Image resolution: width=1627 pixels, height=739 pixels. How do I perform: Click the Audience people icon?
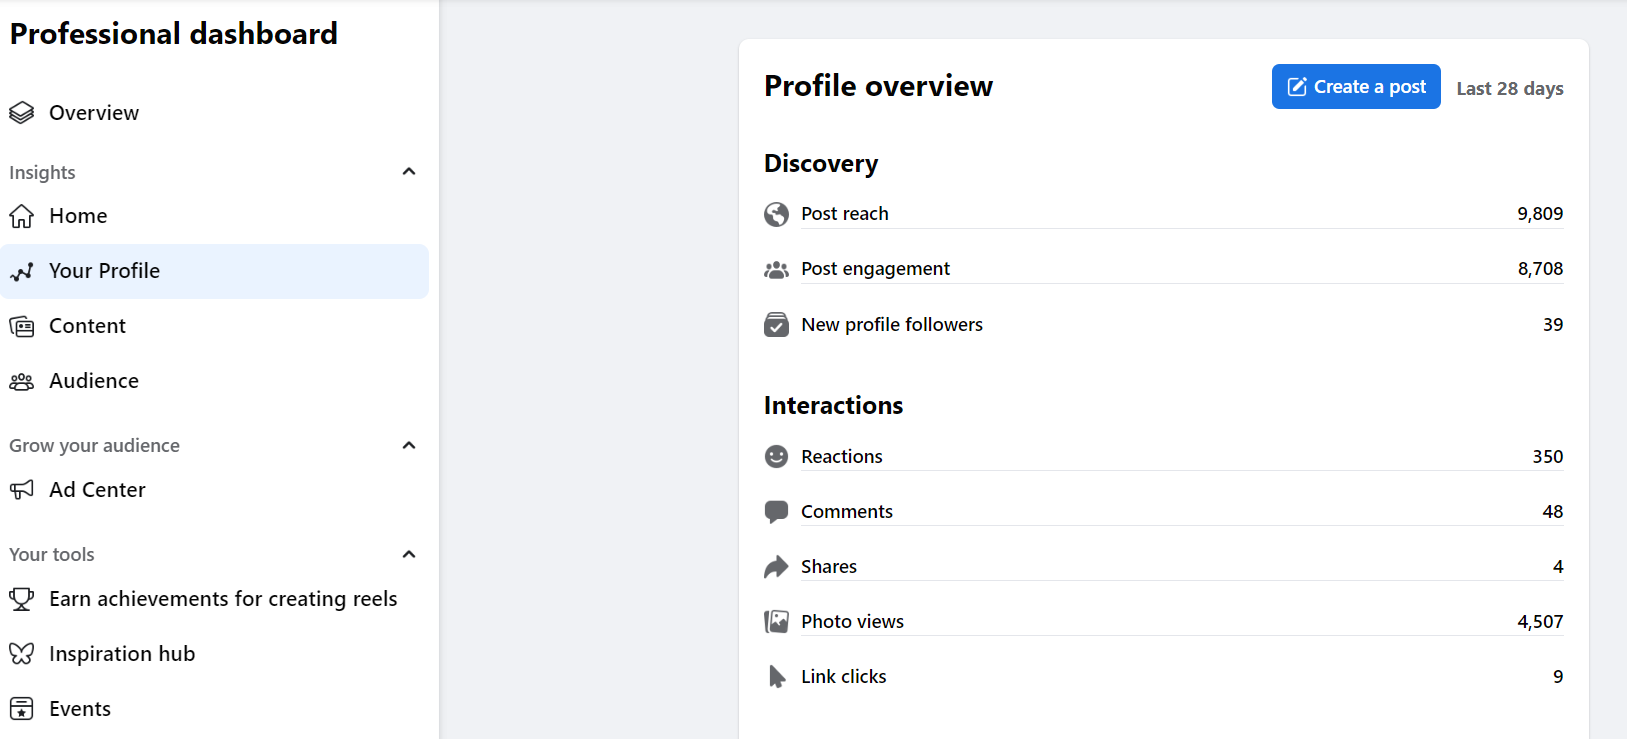pos(21,381)
